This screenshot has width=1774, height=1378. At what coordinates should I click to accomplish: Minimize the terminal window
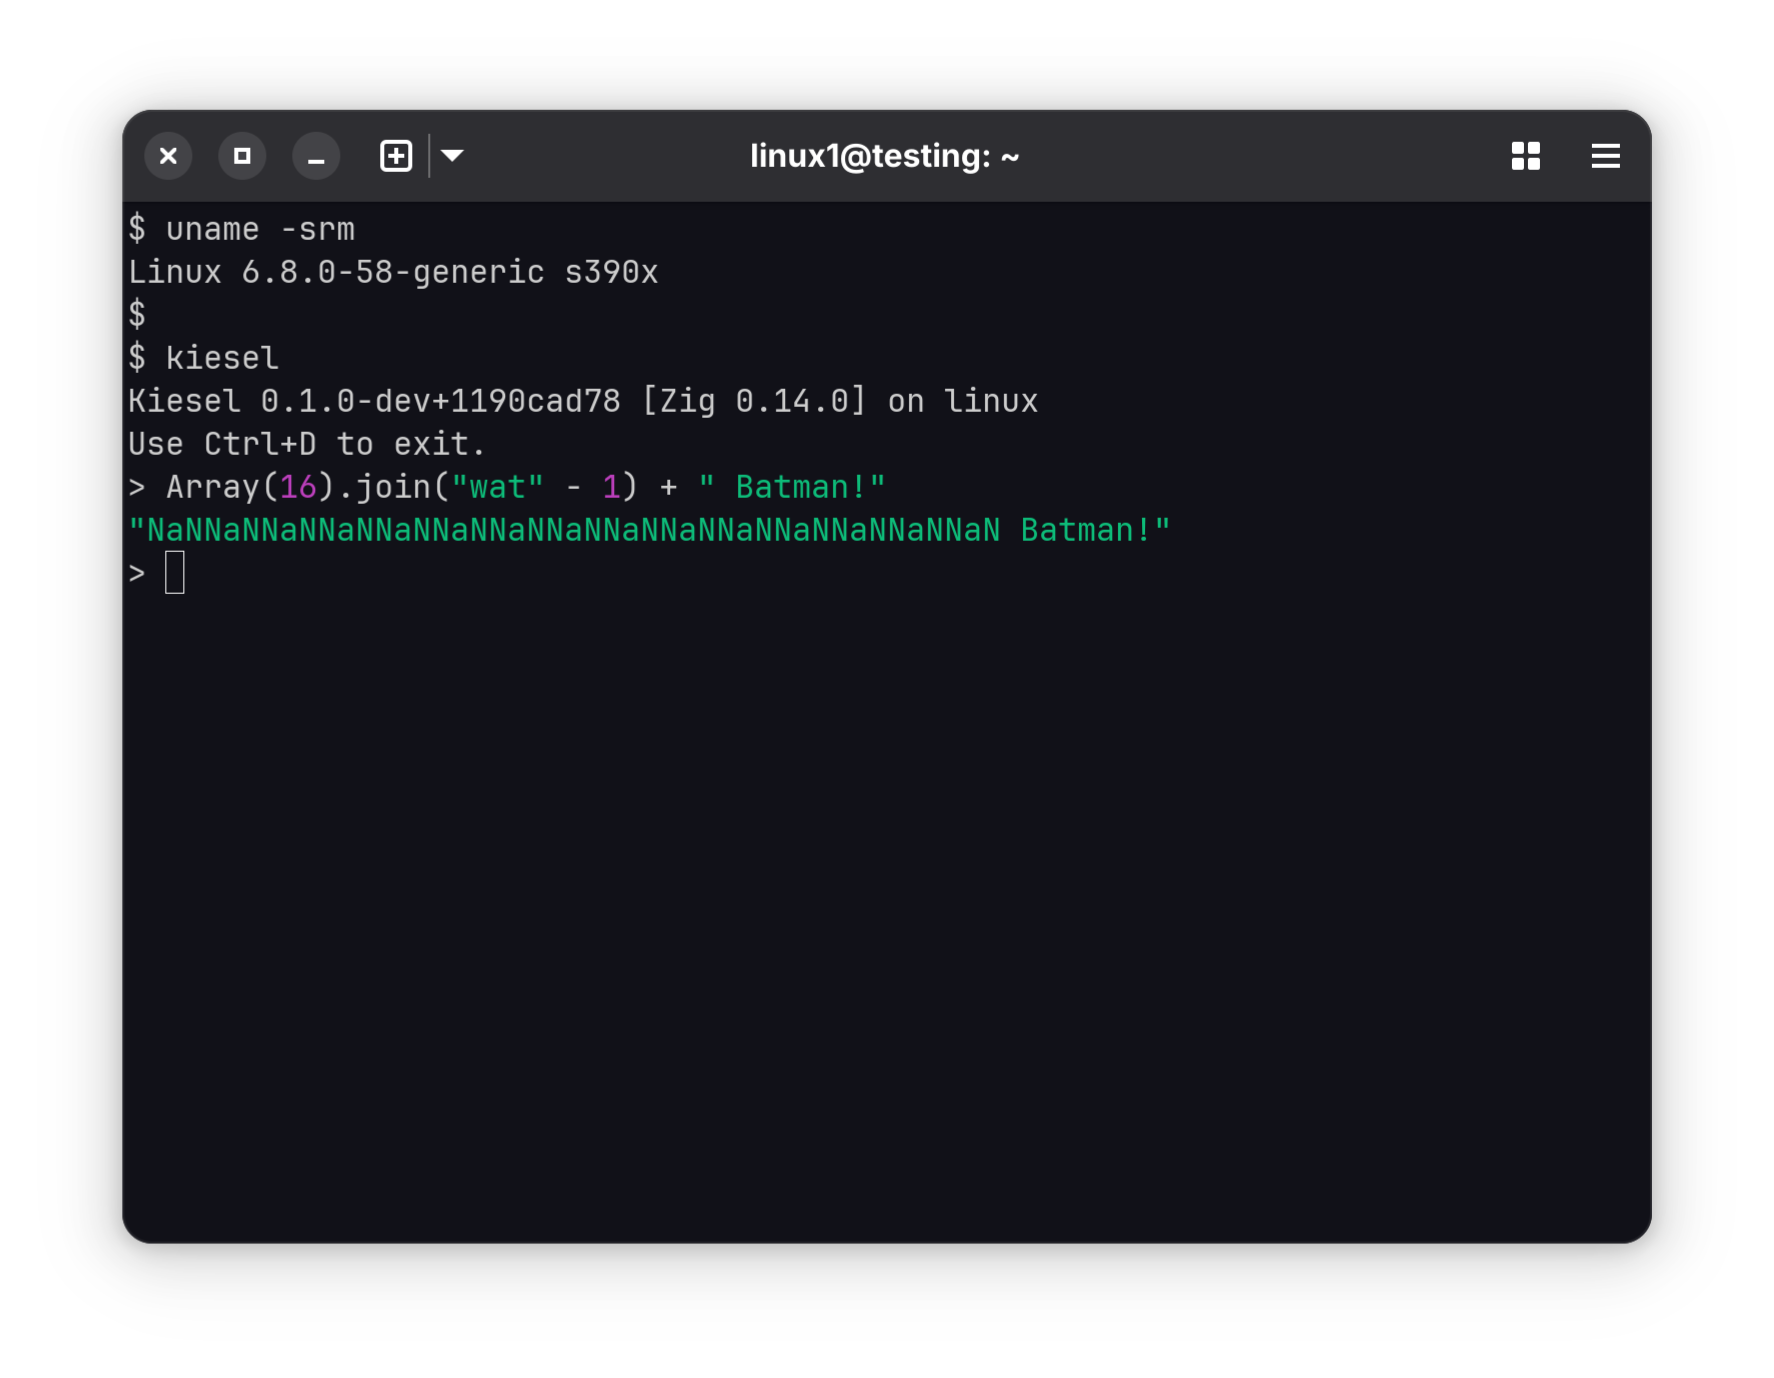(x=316, y=156)
